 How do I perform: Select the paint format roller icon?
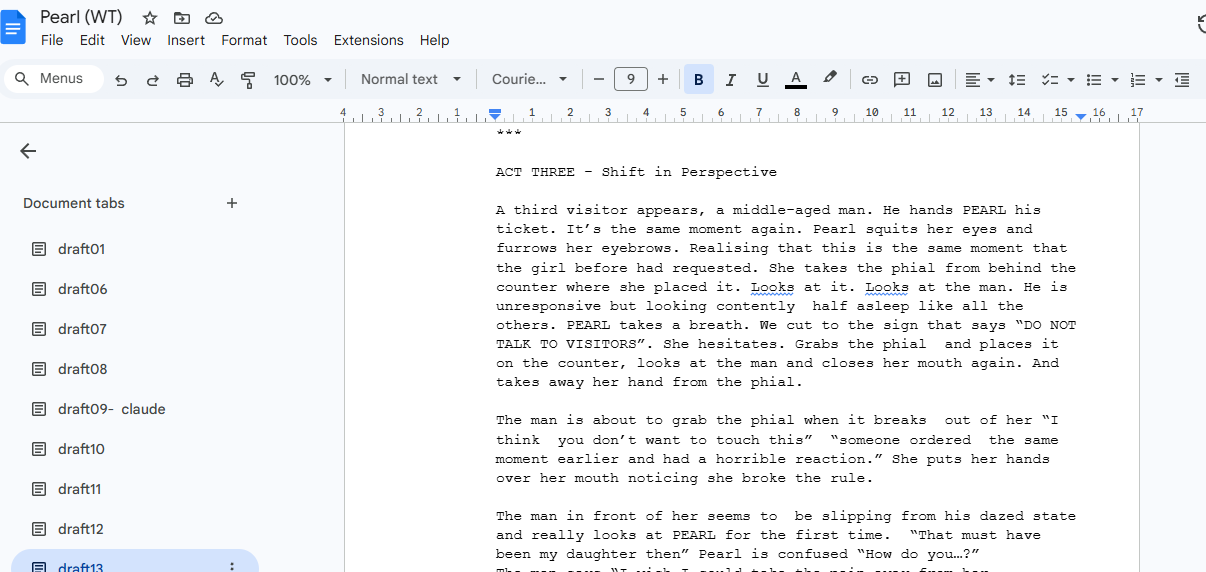[248, 80]
